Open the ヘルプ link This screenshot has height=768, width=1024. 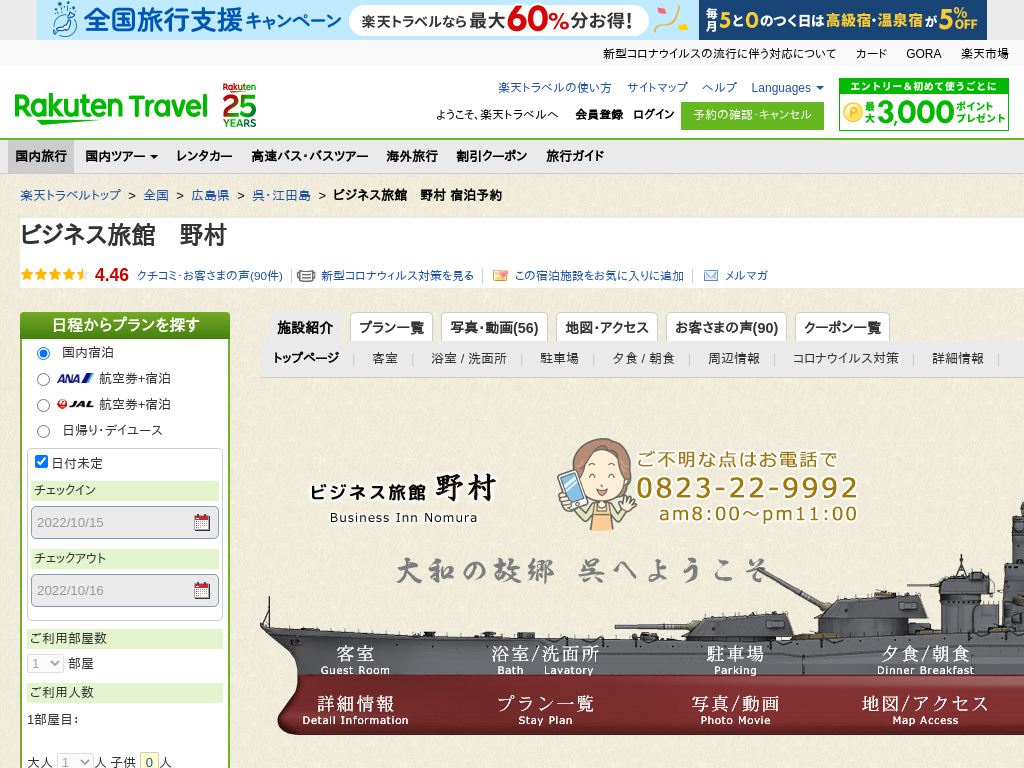point(719,88)
